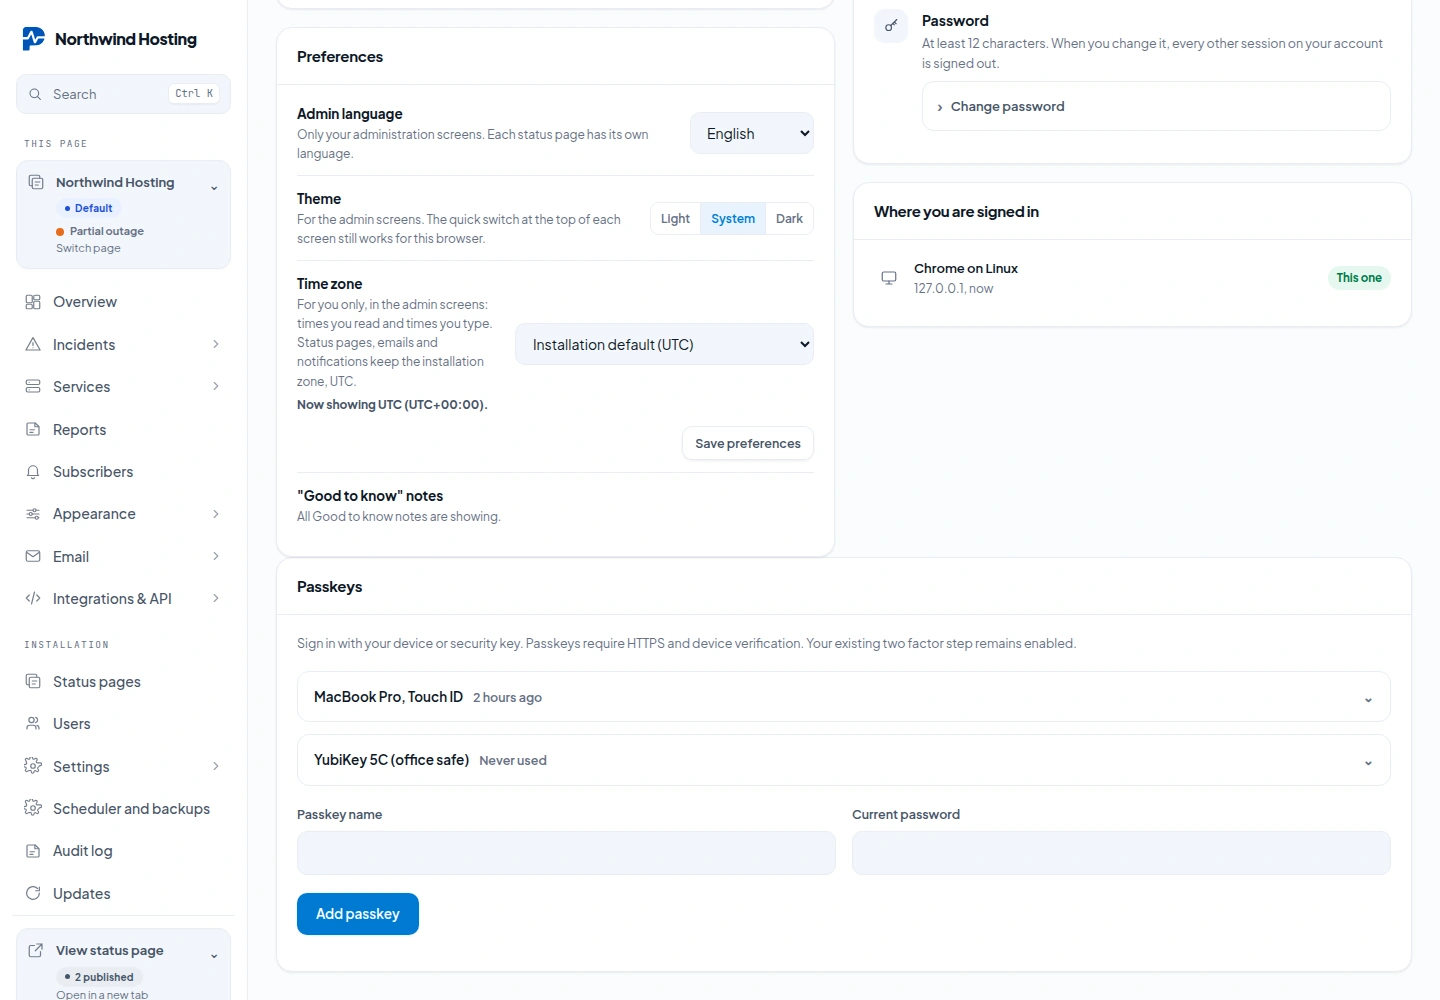1440x1000 pixels.
Task: Select the System theme option
Action: point(733,219)
